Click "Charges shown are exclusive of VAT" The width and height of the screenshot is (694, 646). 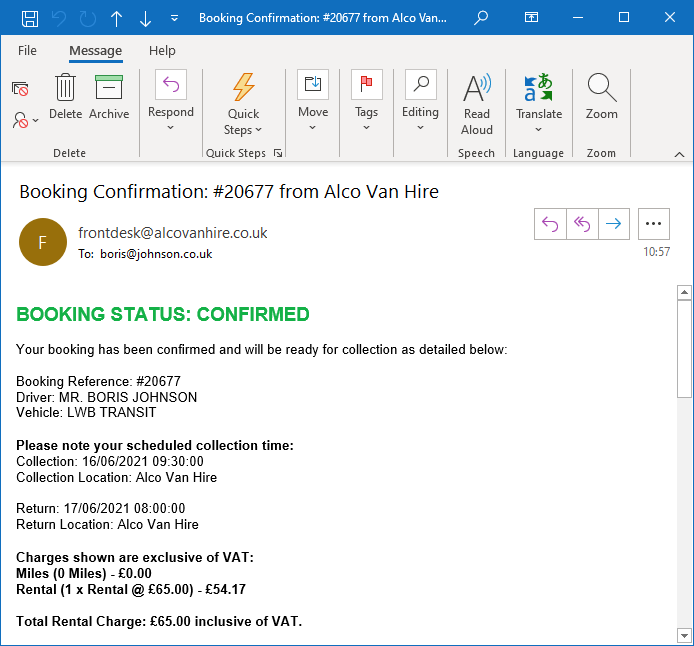click(x=133, y=558)
